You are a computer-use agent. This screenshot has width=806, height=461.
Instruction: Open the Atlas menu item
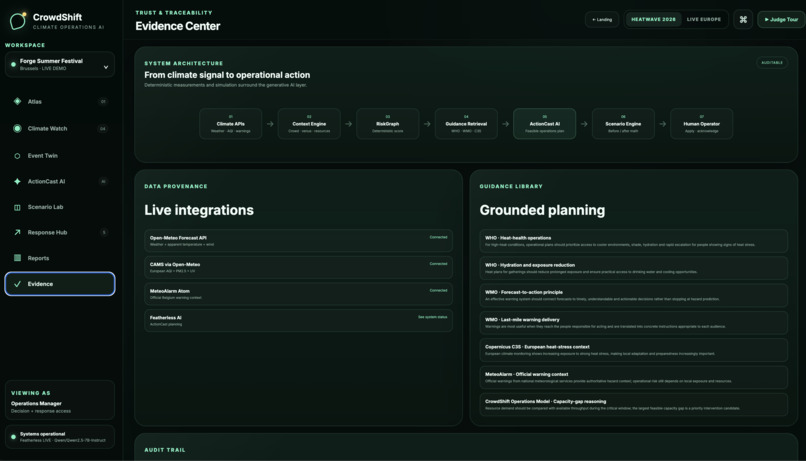pos(60,101)
